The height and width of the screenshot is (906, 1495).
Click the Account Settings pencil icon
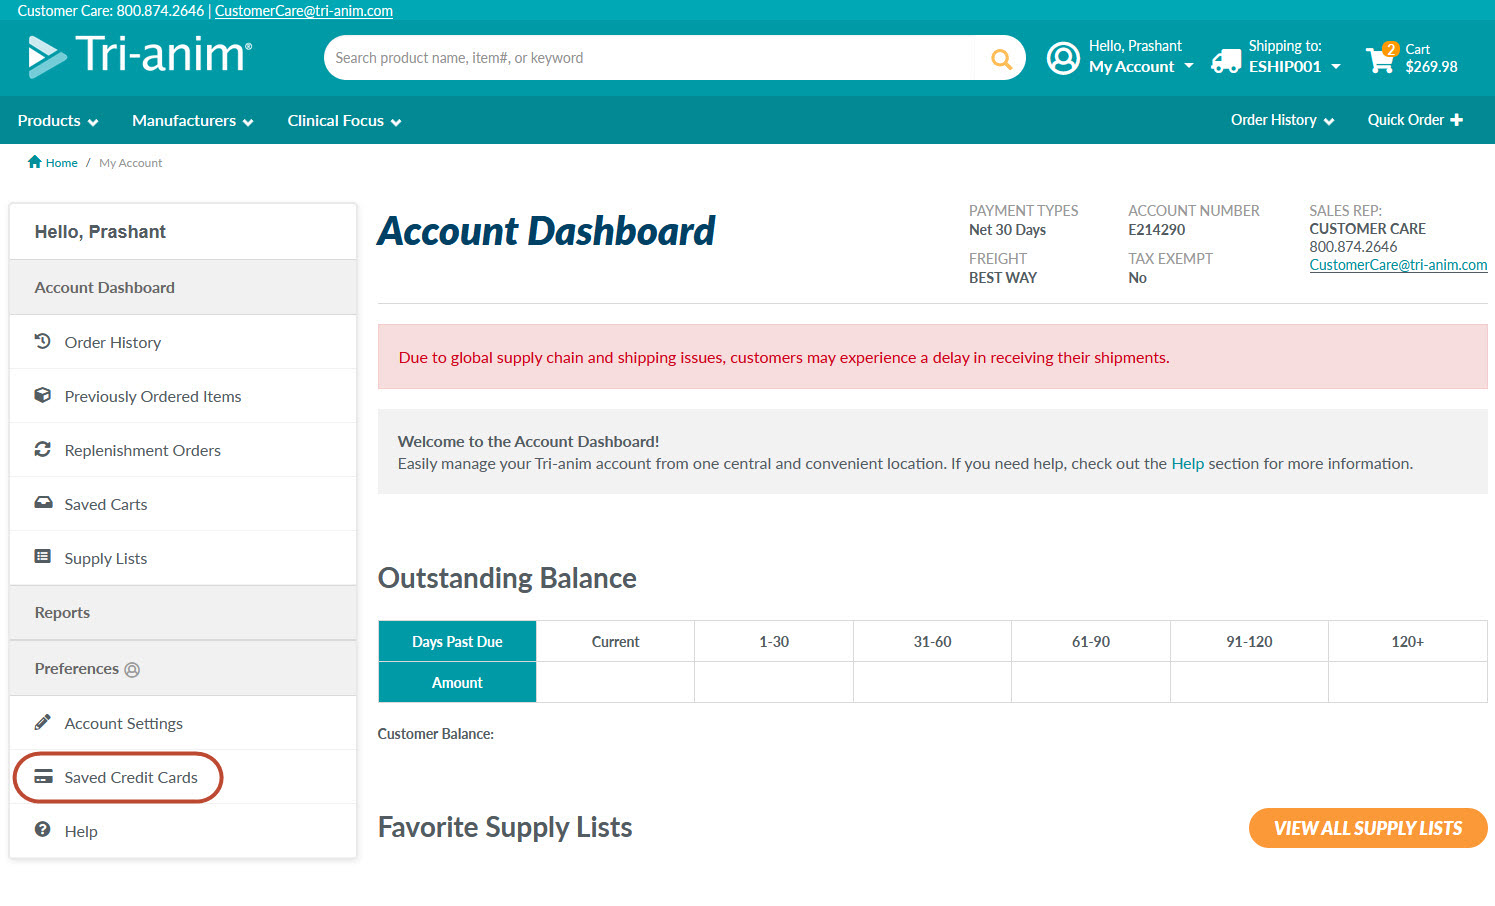point(42,722)
